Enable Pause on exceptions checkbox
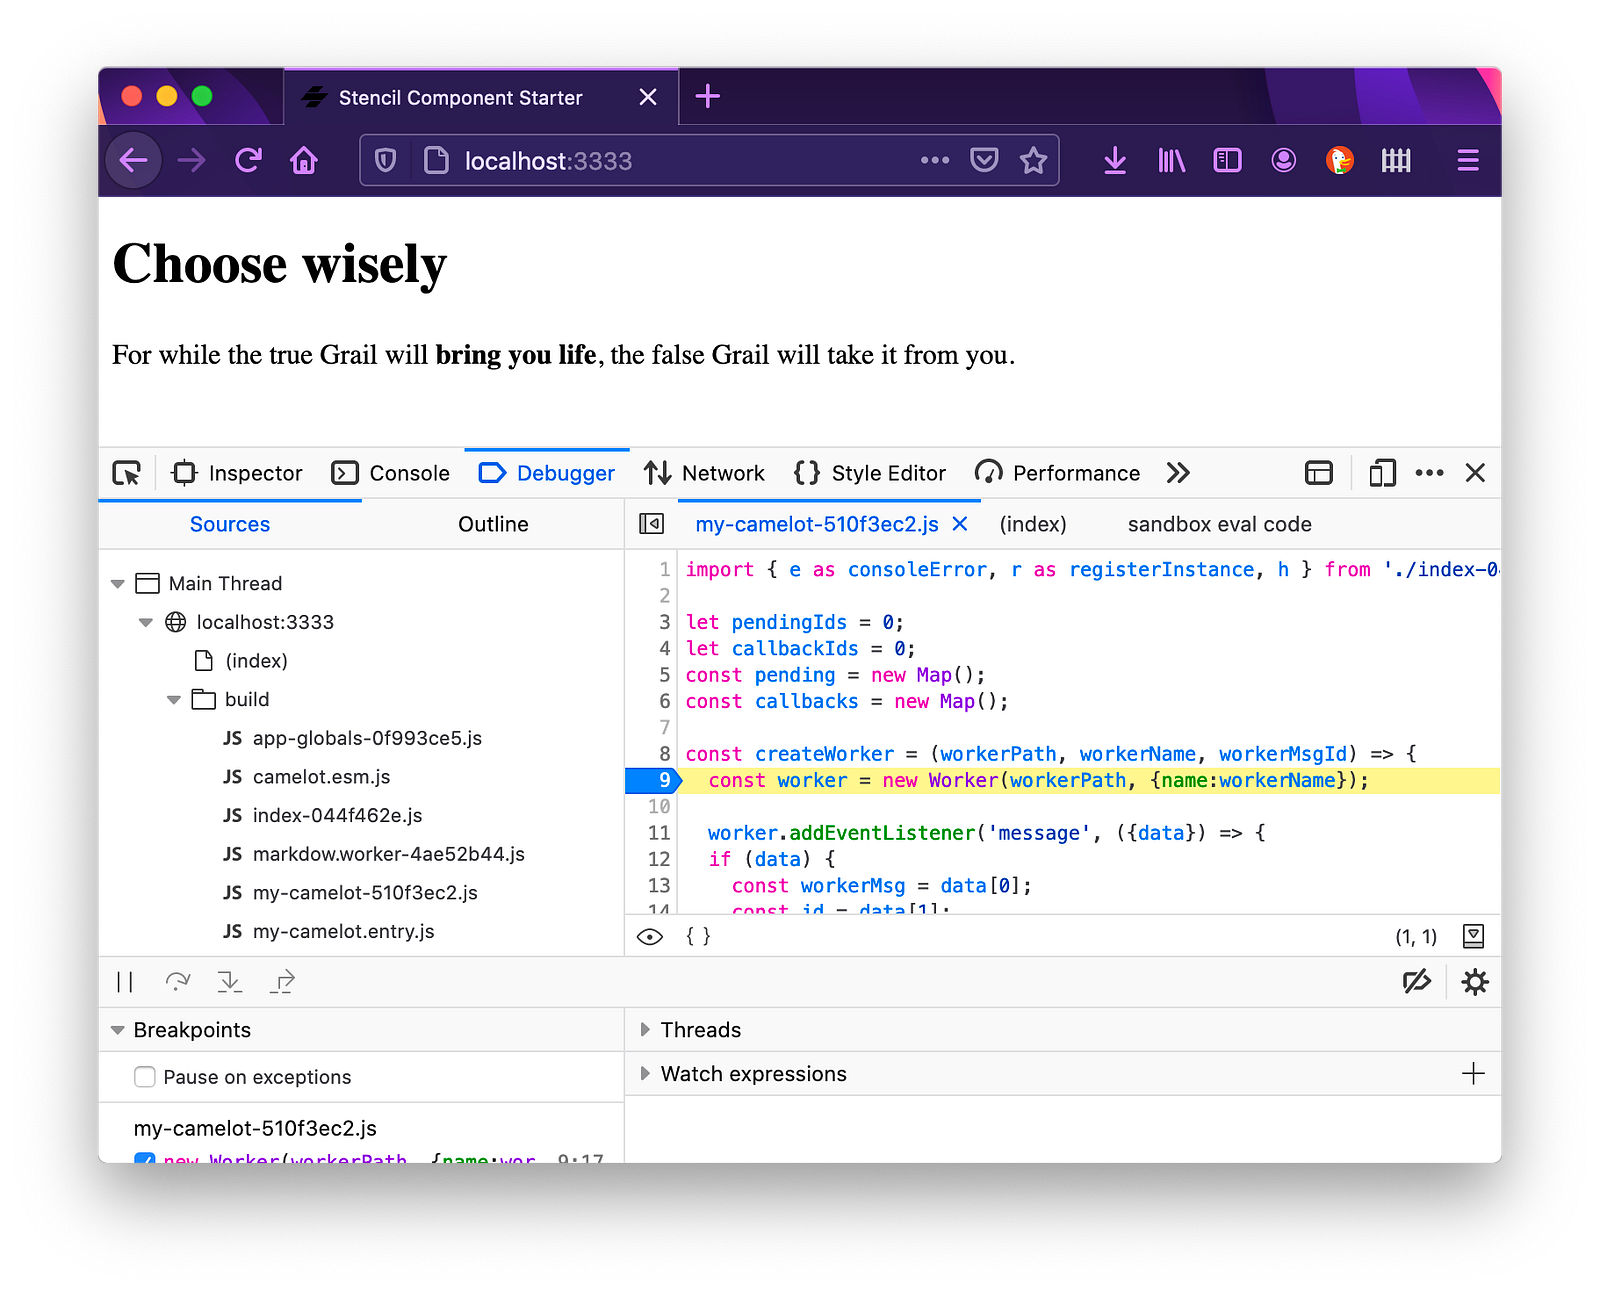 145,1077
